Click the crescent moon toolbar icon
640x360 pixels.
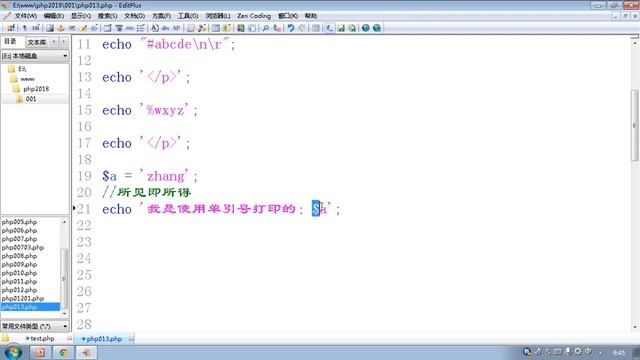(329, 28)
